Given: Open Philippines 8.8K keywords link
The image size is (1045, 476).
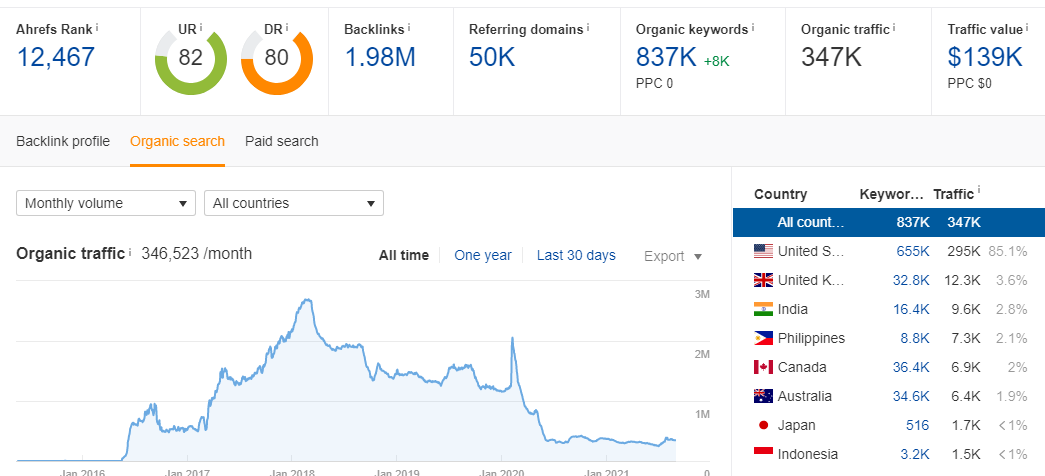Looking at the screenshot, I should tap(915, 339).
